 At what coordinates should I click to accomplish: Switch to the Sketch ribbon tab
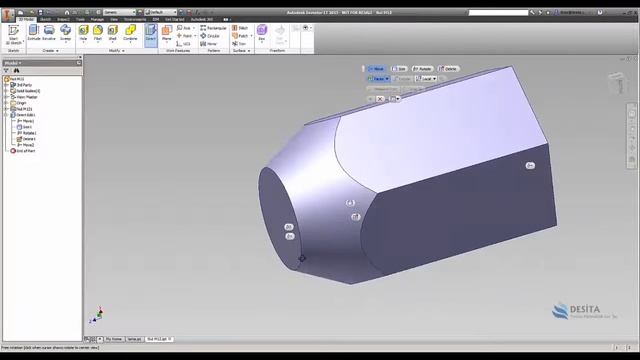(45, 19)
